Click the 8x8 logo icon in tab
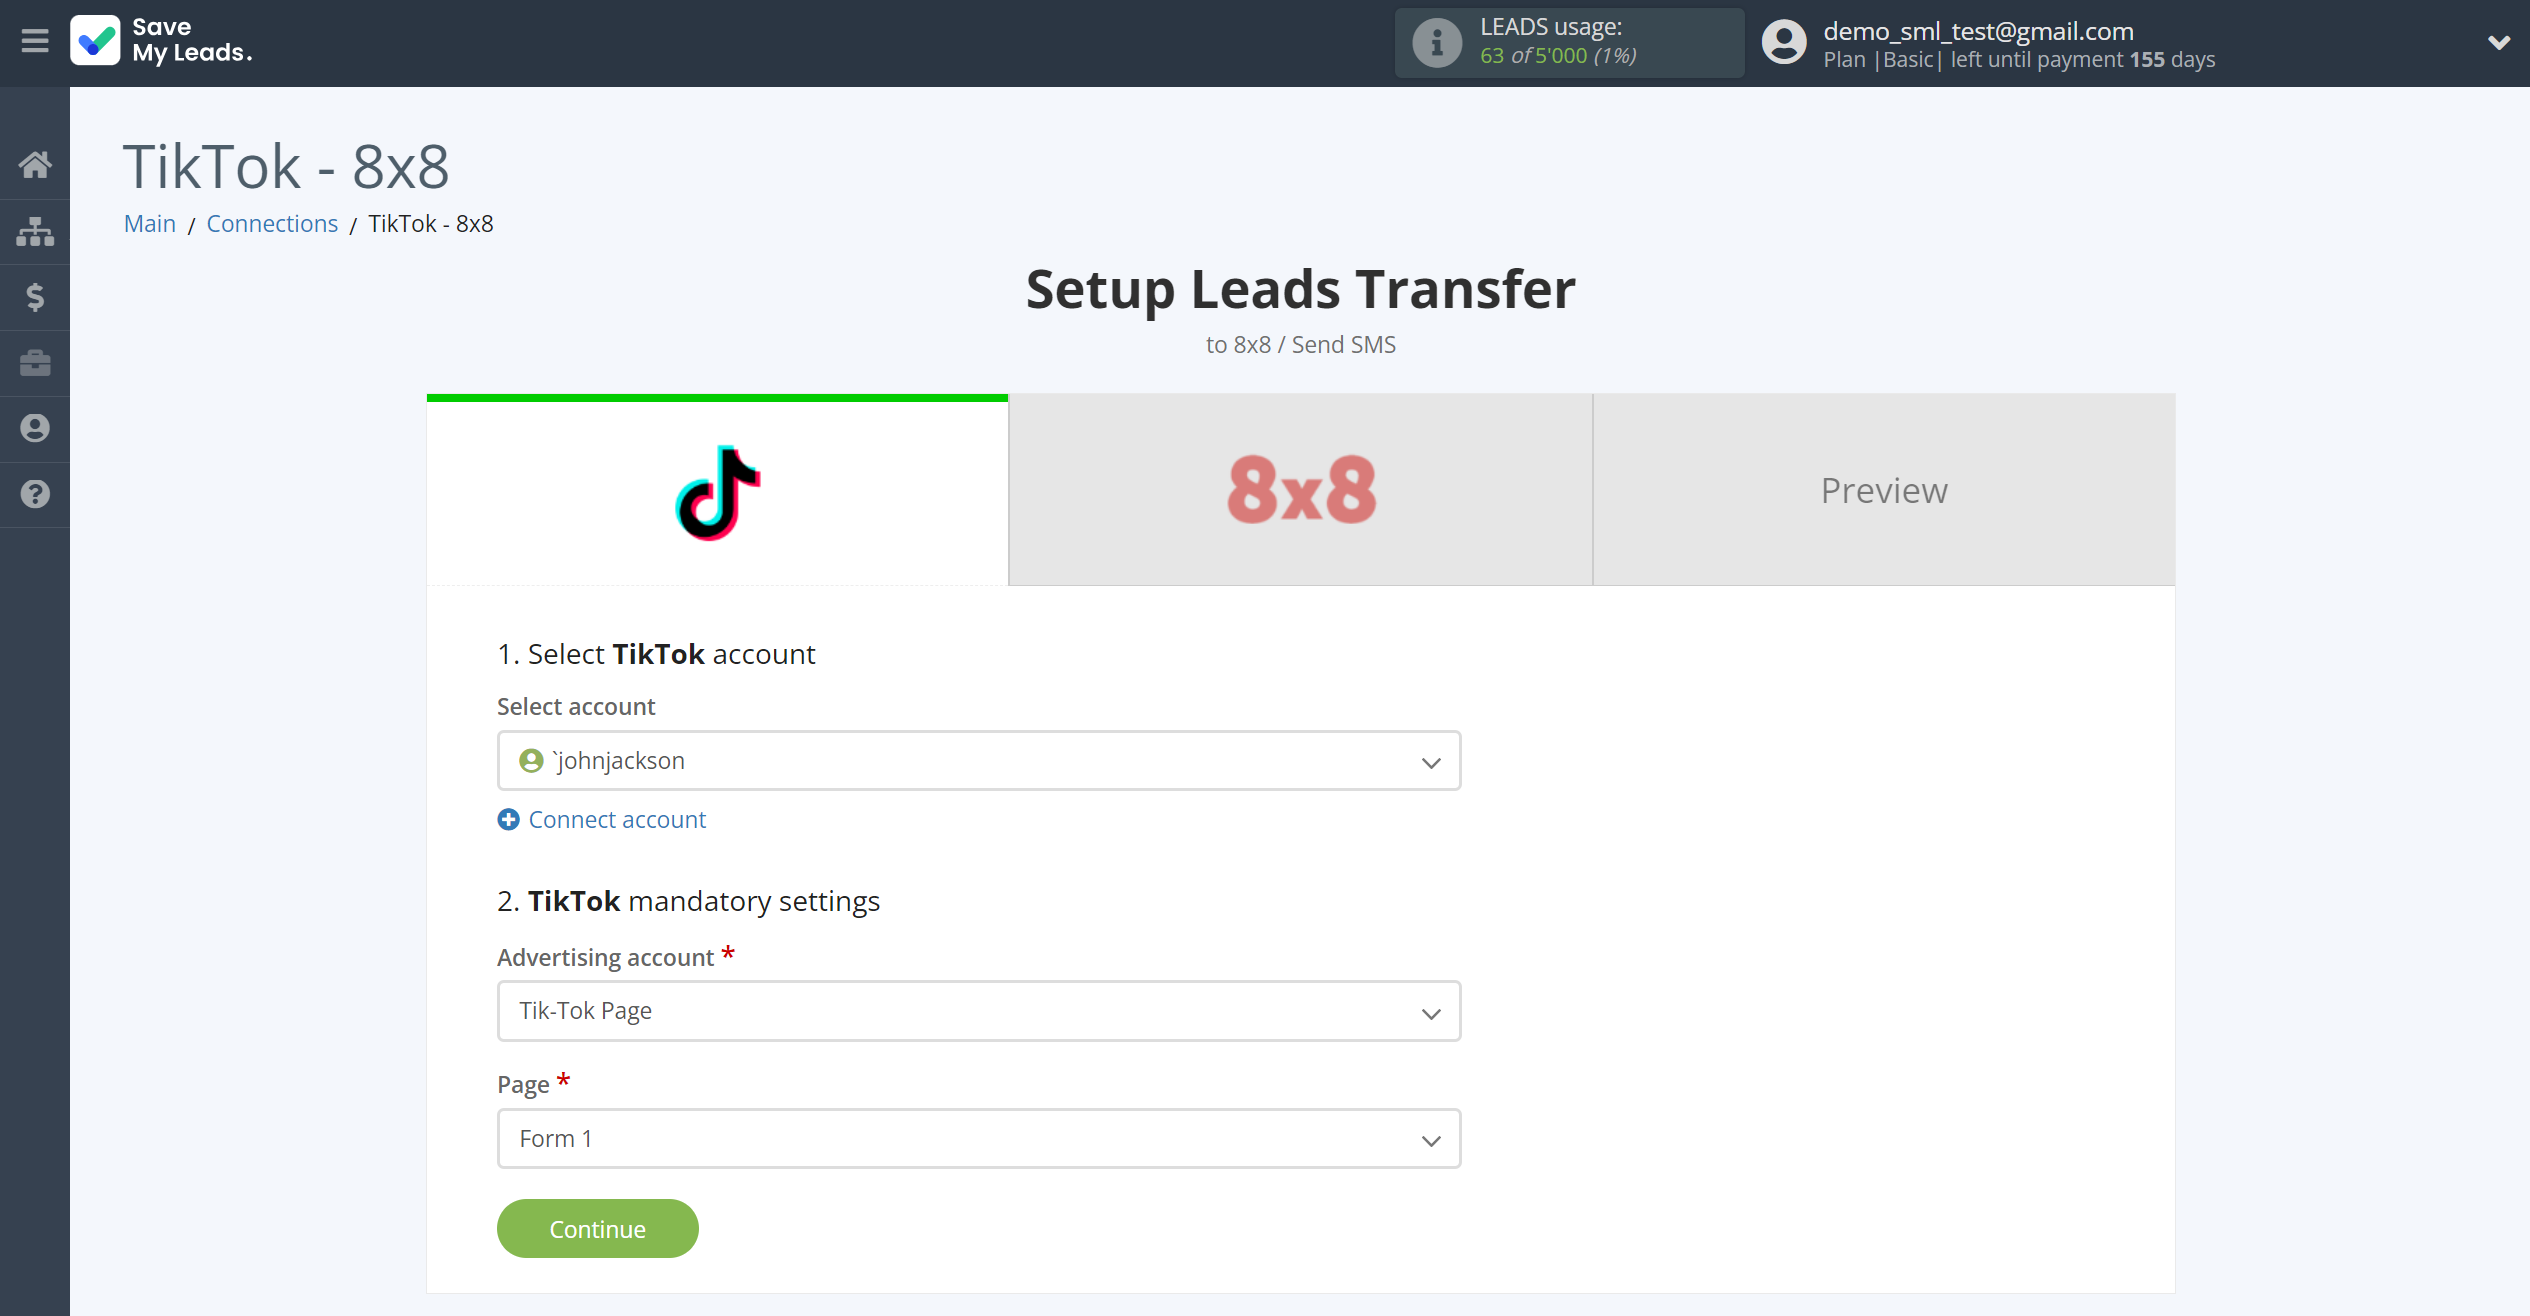 (x=1300, y=489)
